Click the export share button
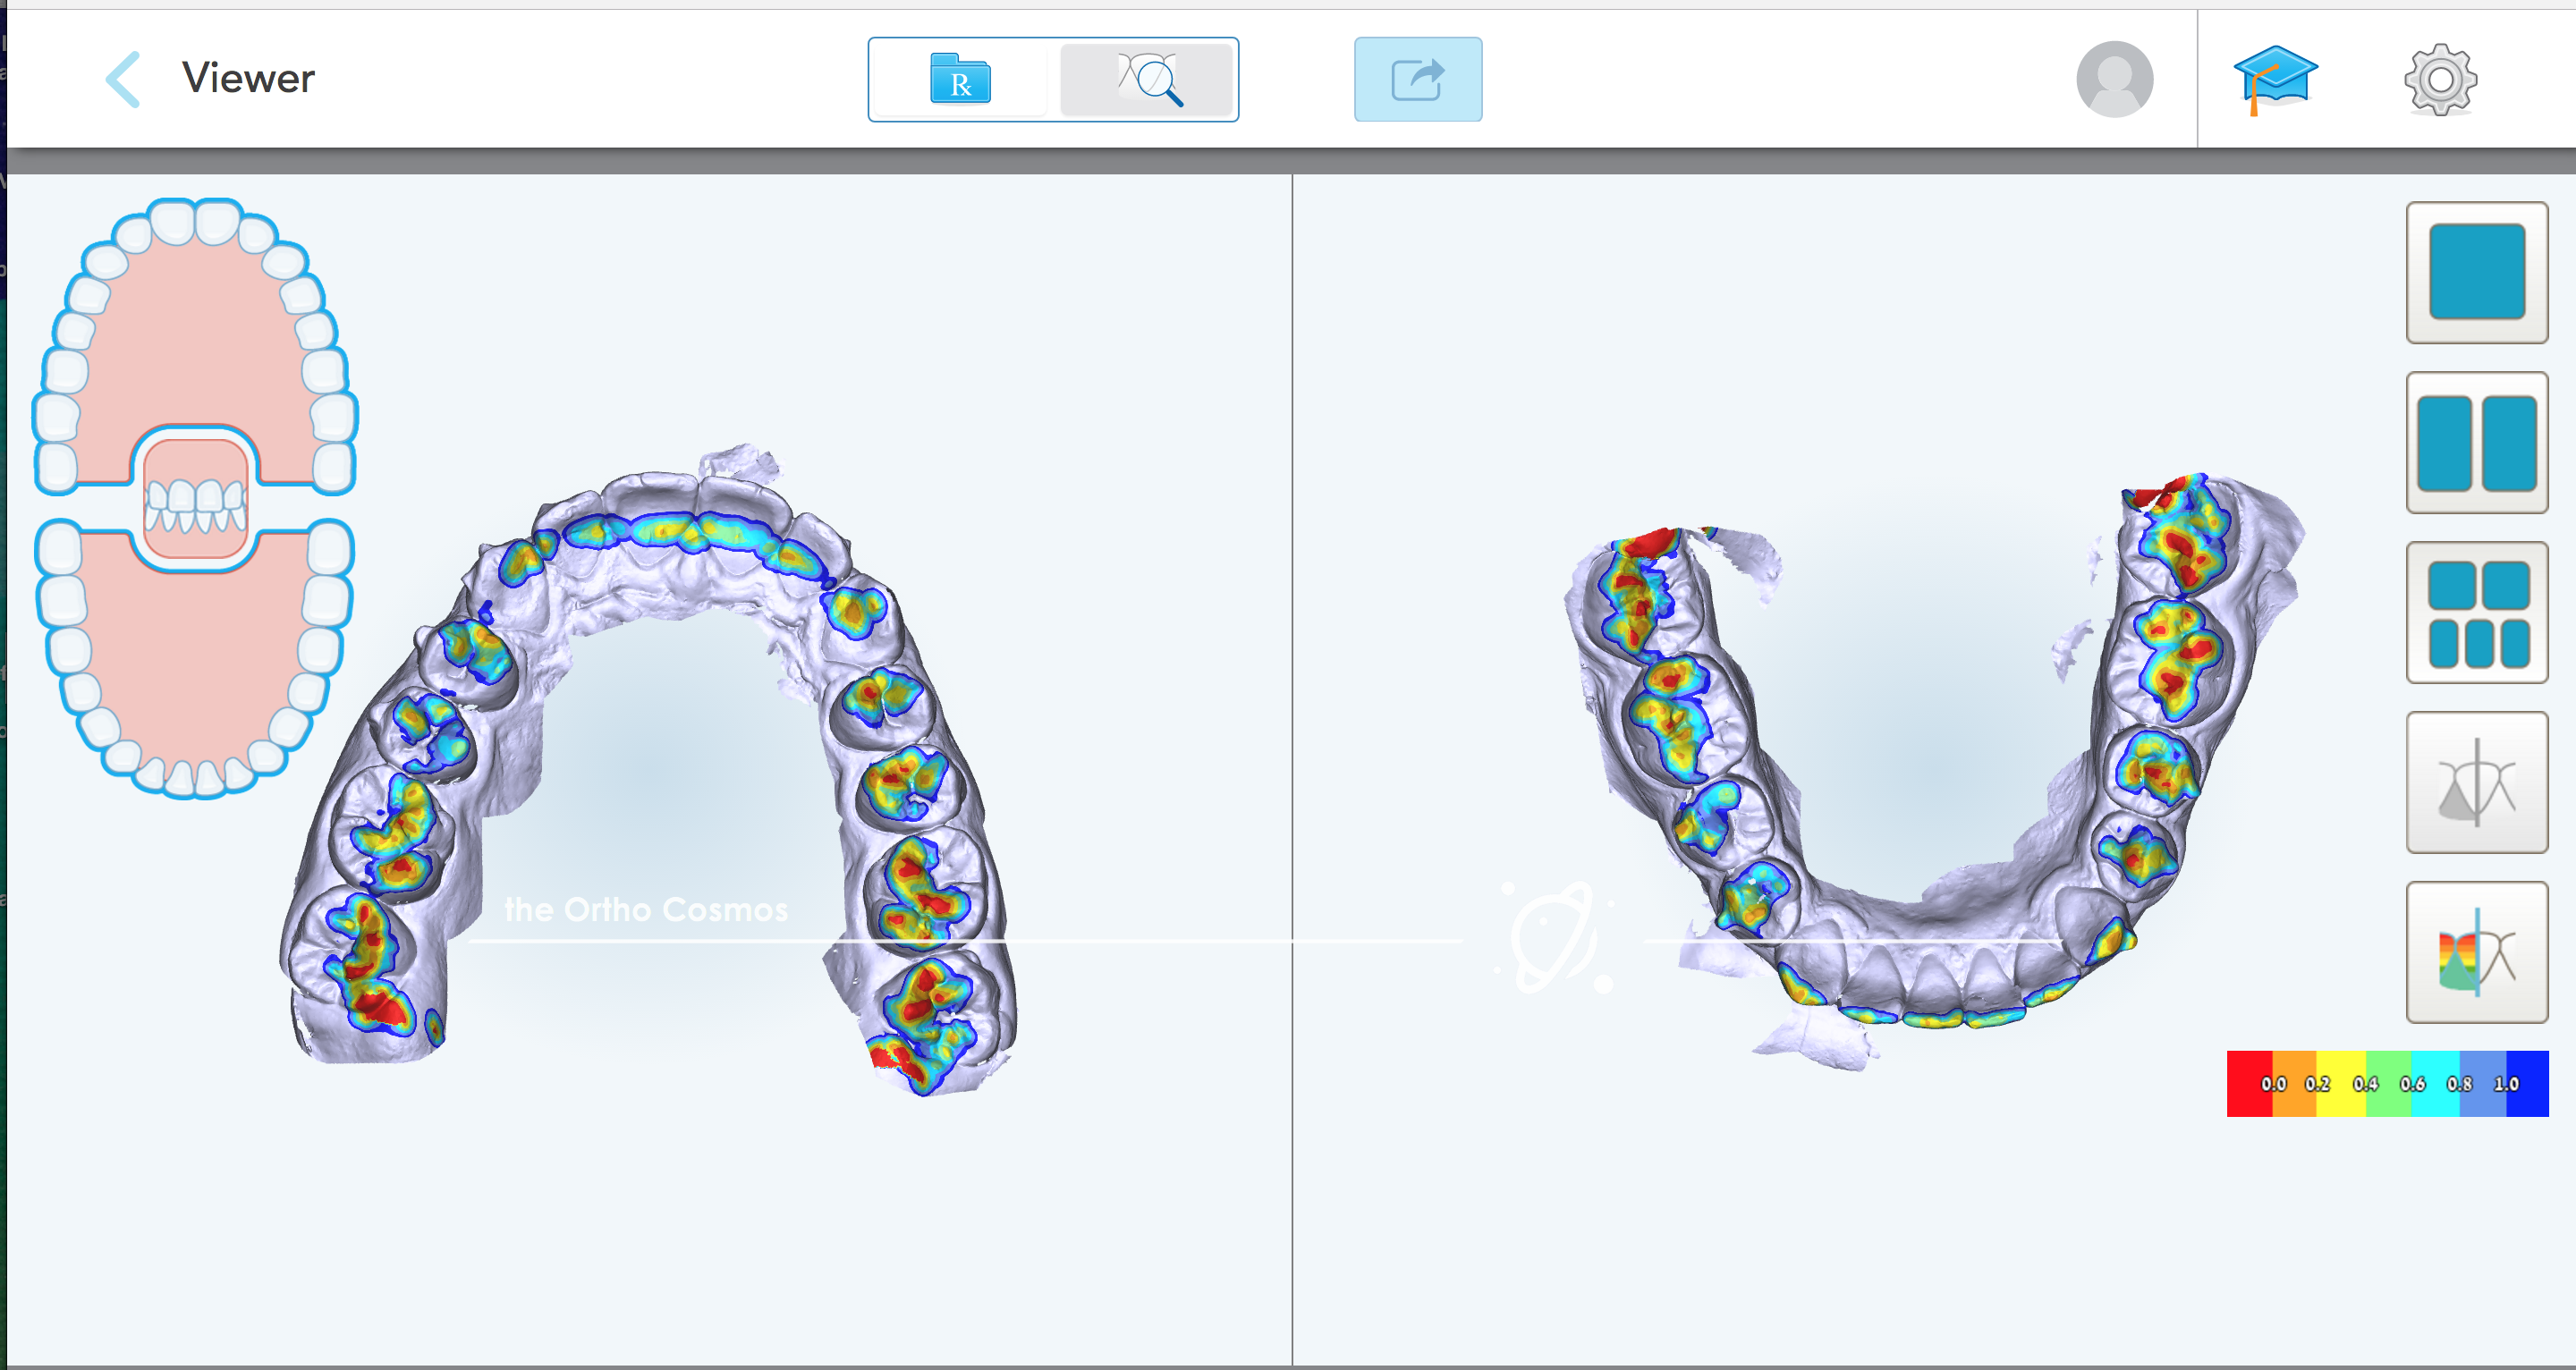 pyautogui.click(x=1418, y=79)
